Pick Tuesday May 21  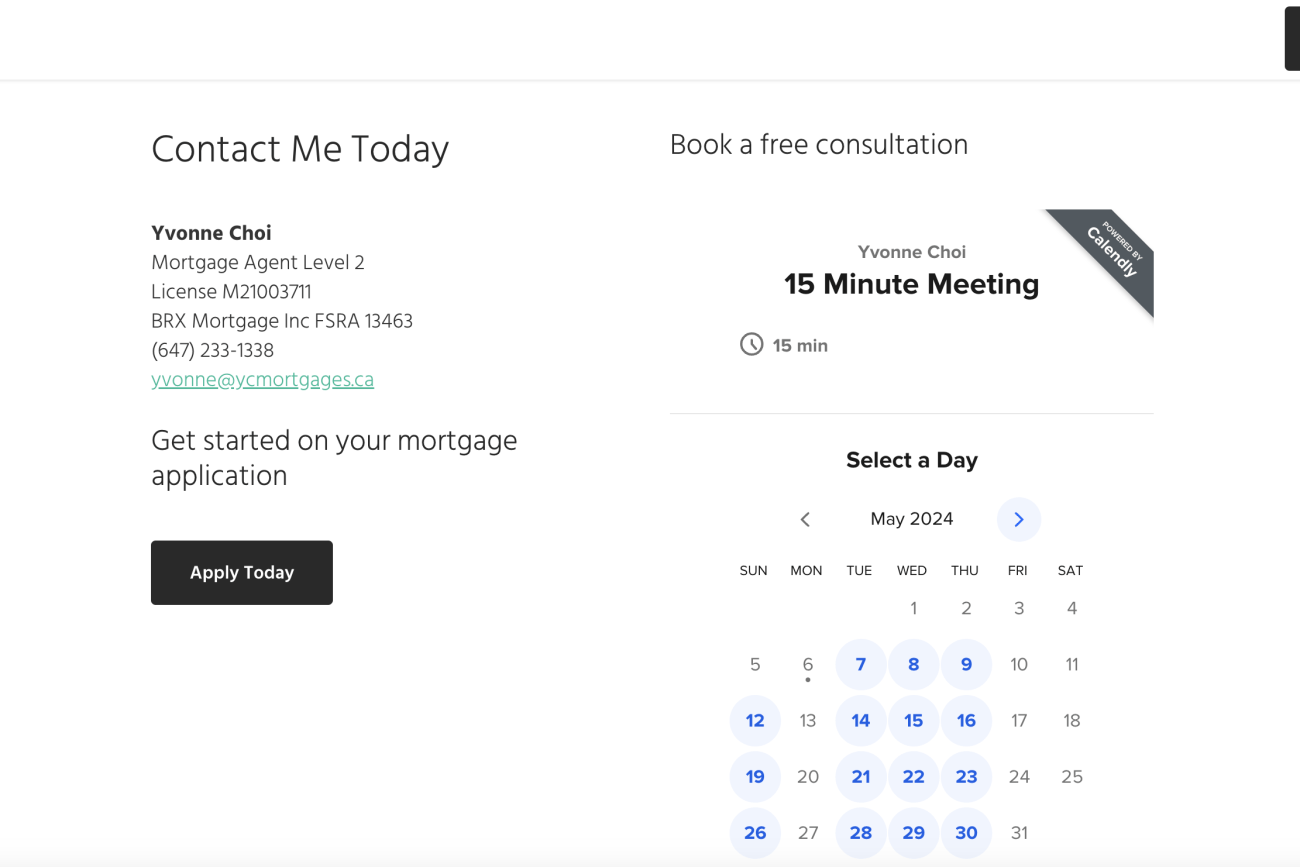point(860,776)
